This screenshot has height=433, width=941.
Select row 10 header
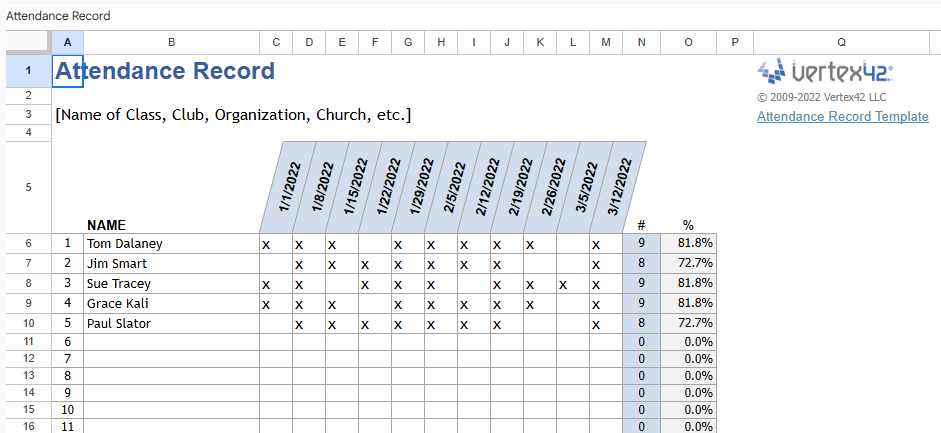(28, 324)
